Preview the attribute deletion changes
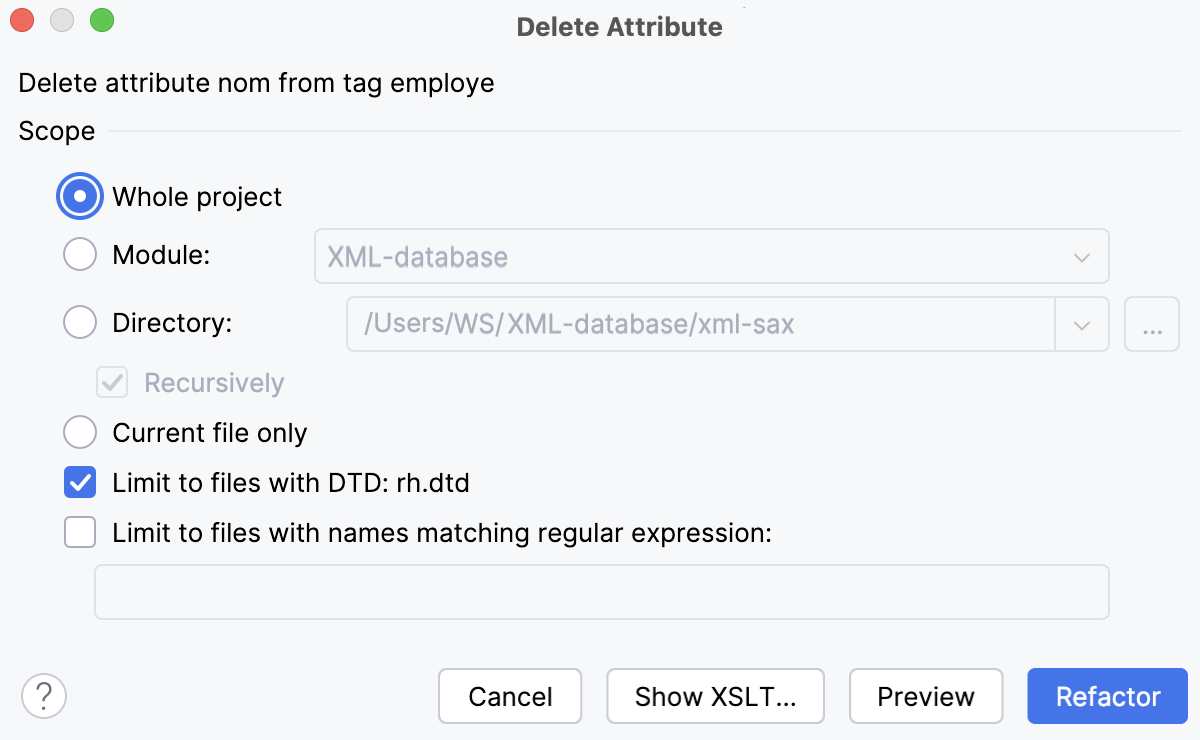Viewport: 1200px width, 740px height. (925, 695)
